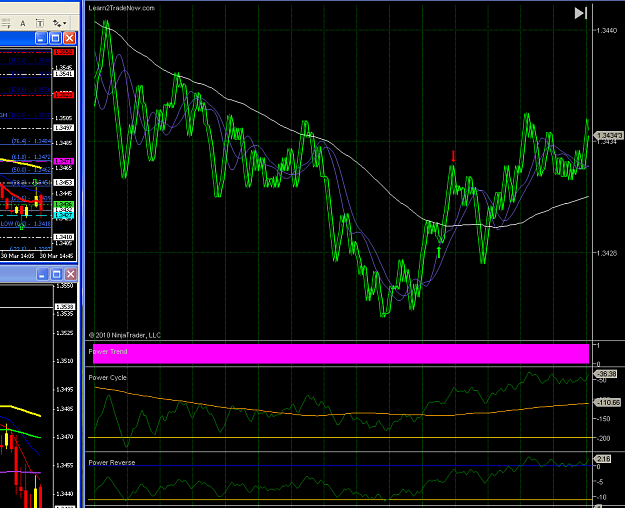The height and width of the screenshot is (508, 625).
Task: Click the 1.3440 price axis label
Action: (607, 30)
